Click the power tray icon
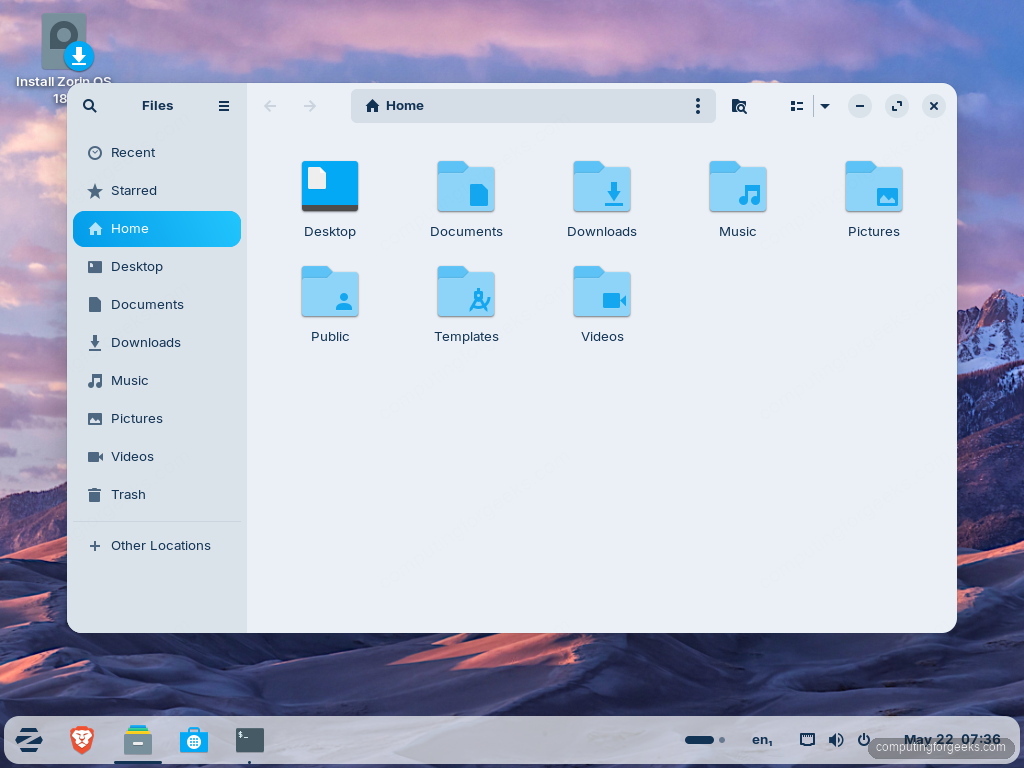1024x768 pixels. 863,740
